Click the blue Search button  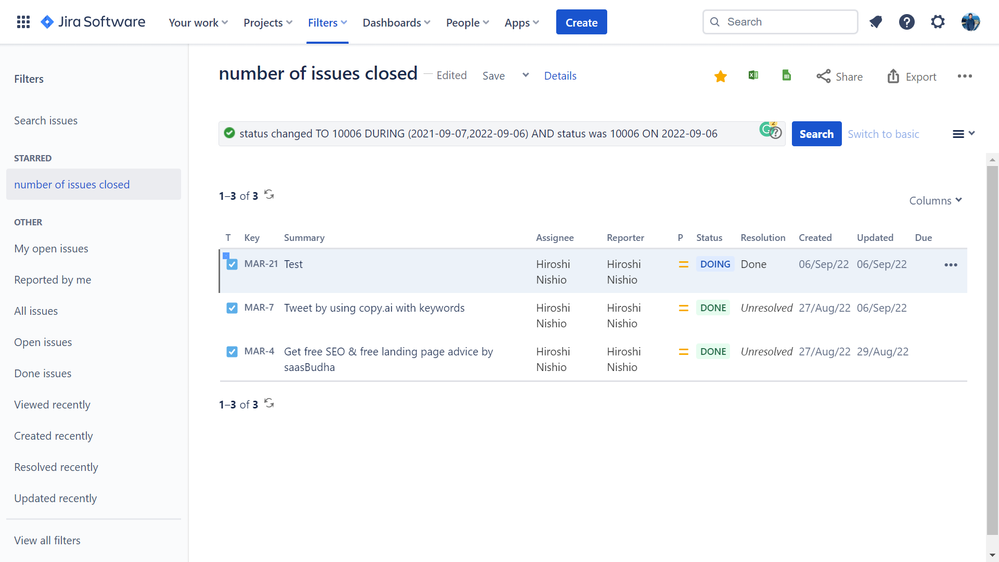[816, 134]
